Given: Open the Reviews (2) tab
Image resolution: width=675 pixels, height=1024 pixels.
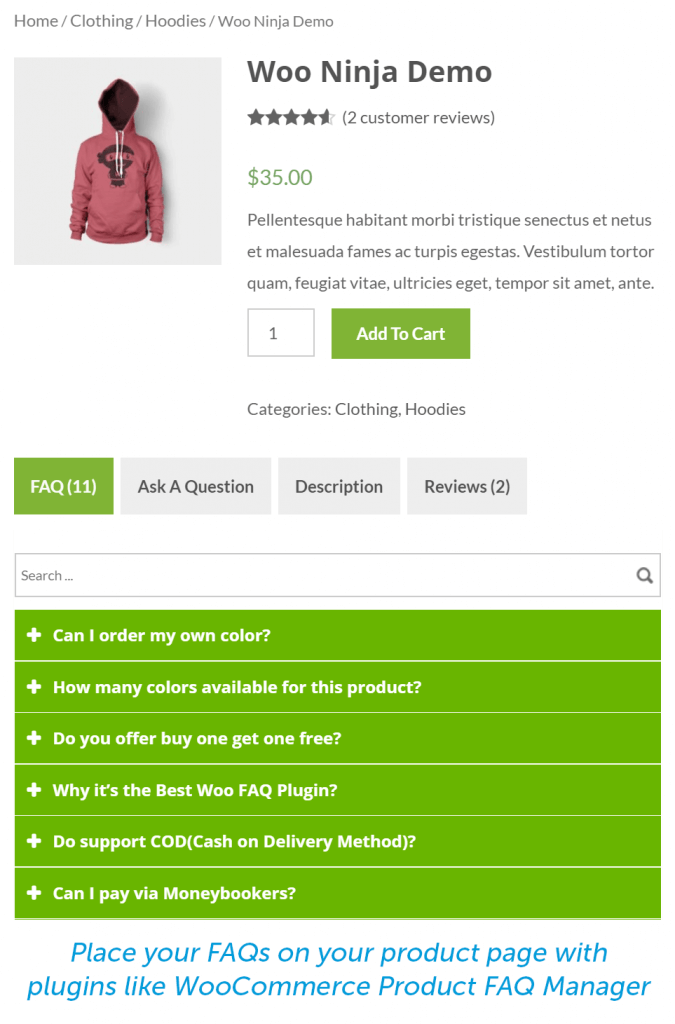Looking at the screenshot, I should click(466, 486).
